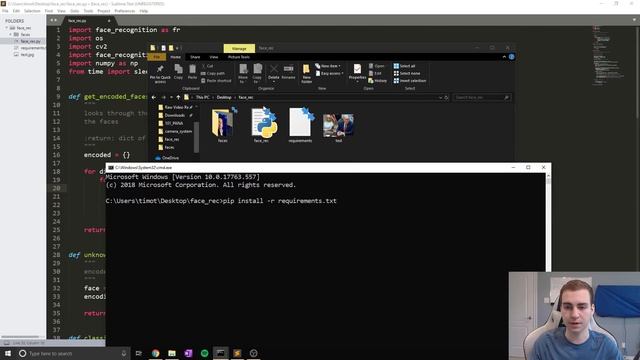Close the face_rec.py tab in Sublime

pos(109,21)
